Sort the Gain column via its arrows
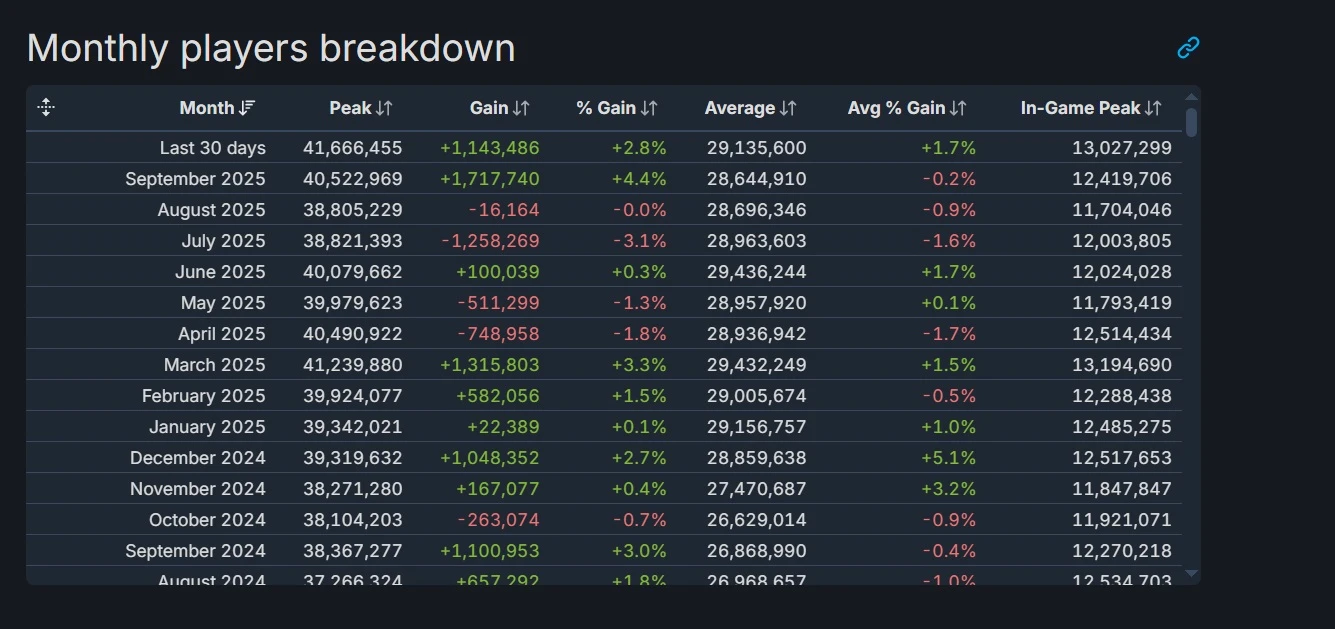This screenshot has width=1335, height=629. 521,108
